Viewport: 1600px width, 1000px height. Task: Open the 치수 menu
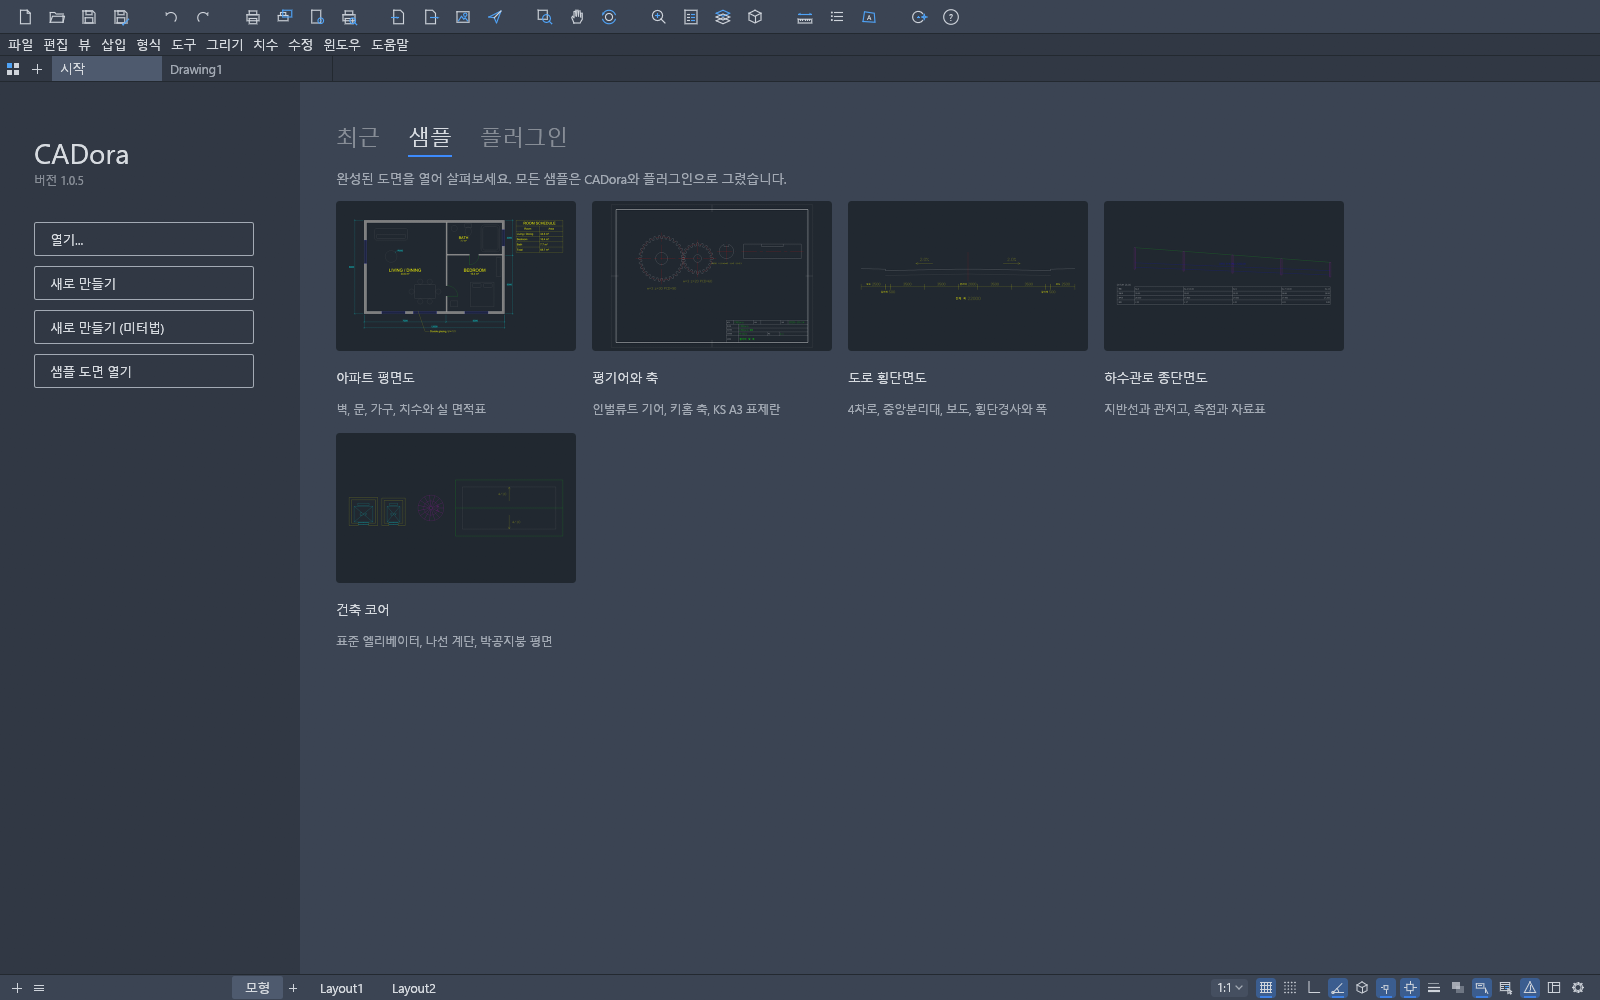pos(265,45)
